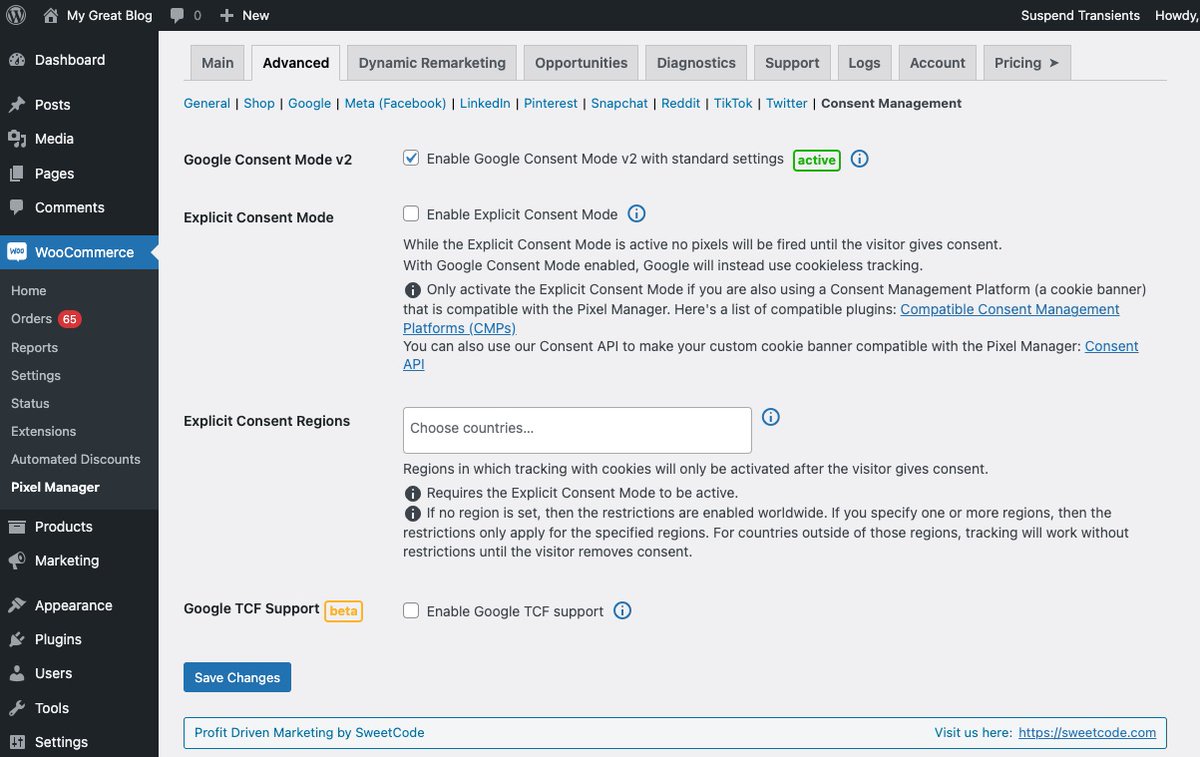The width and height of the screenshot is (1200, 757).
Task: Open the Shop subsection link
Action: 259,103
